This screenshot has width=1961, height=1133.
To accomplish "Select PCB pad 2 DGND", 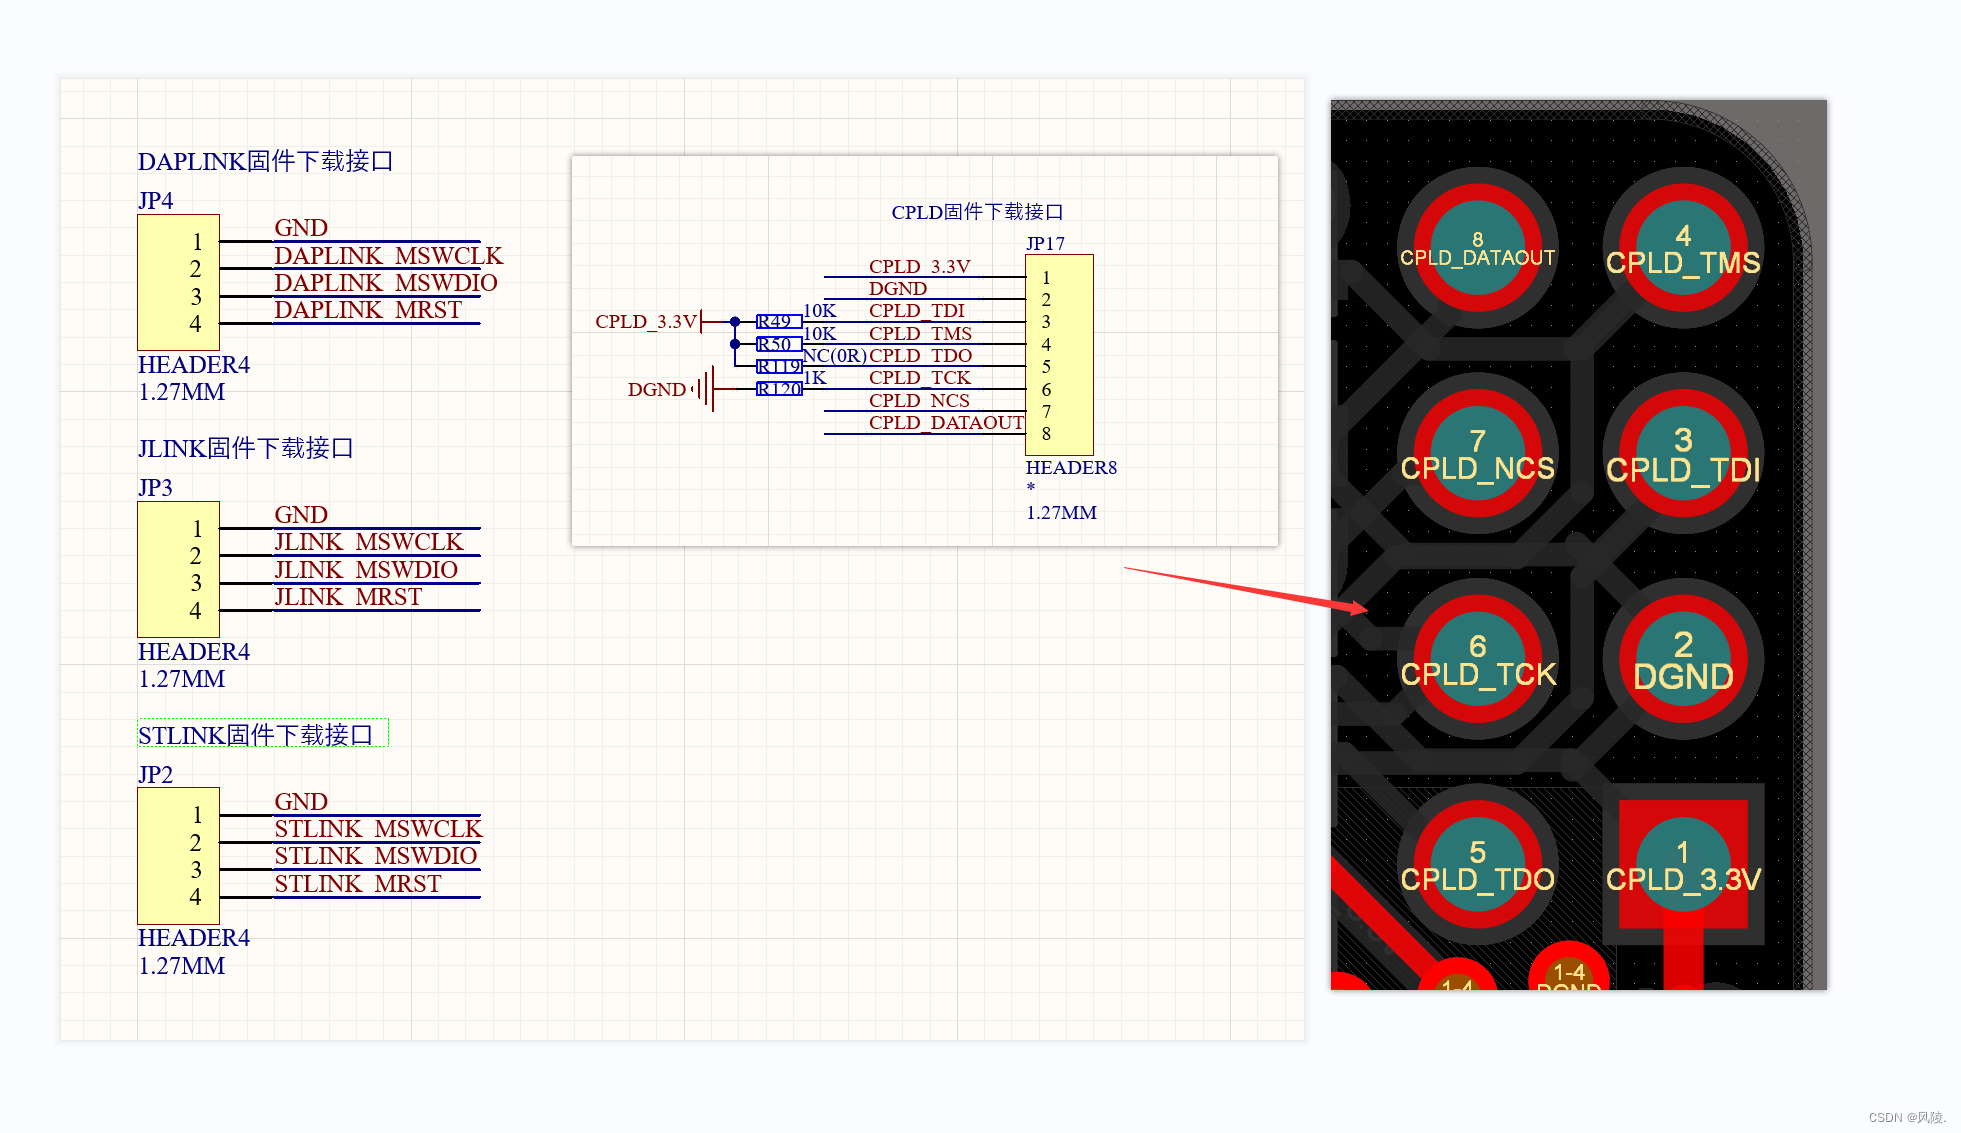I will pyautogui.click(x=1683, y=659).
